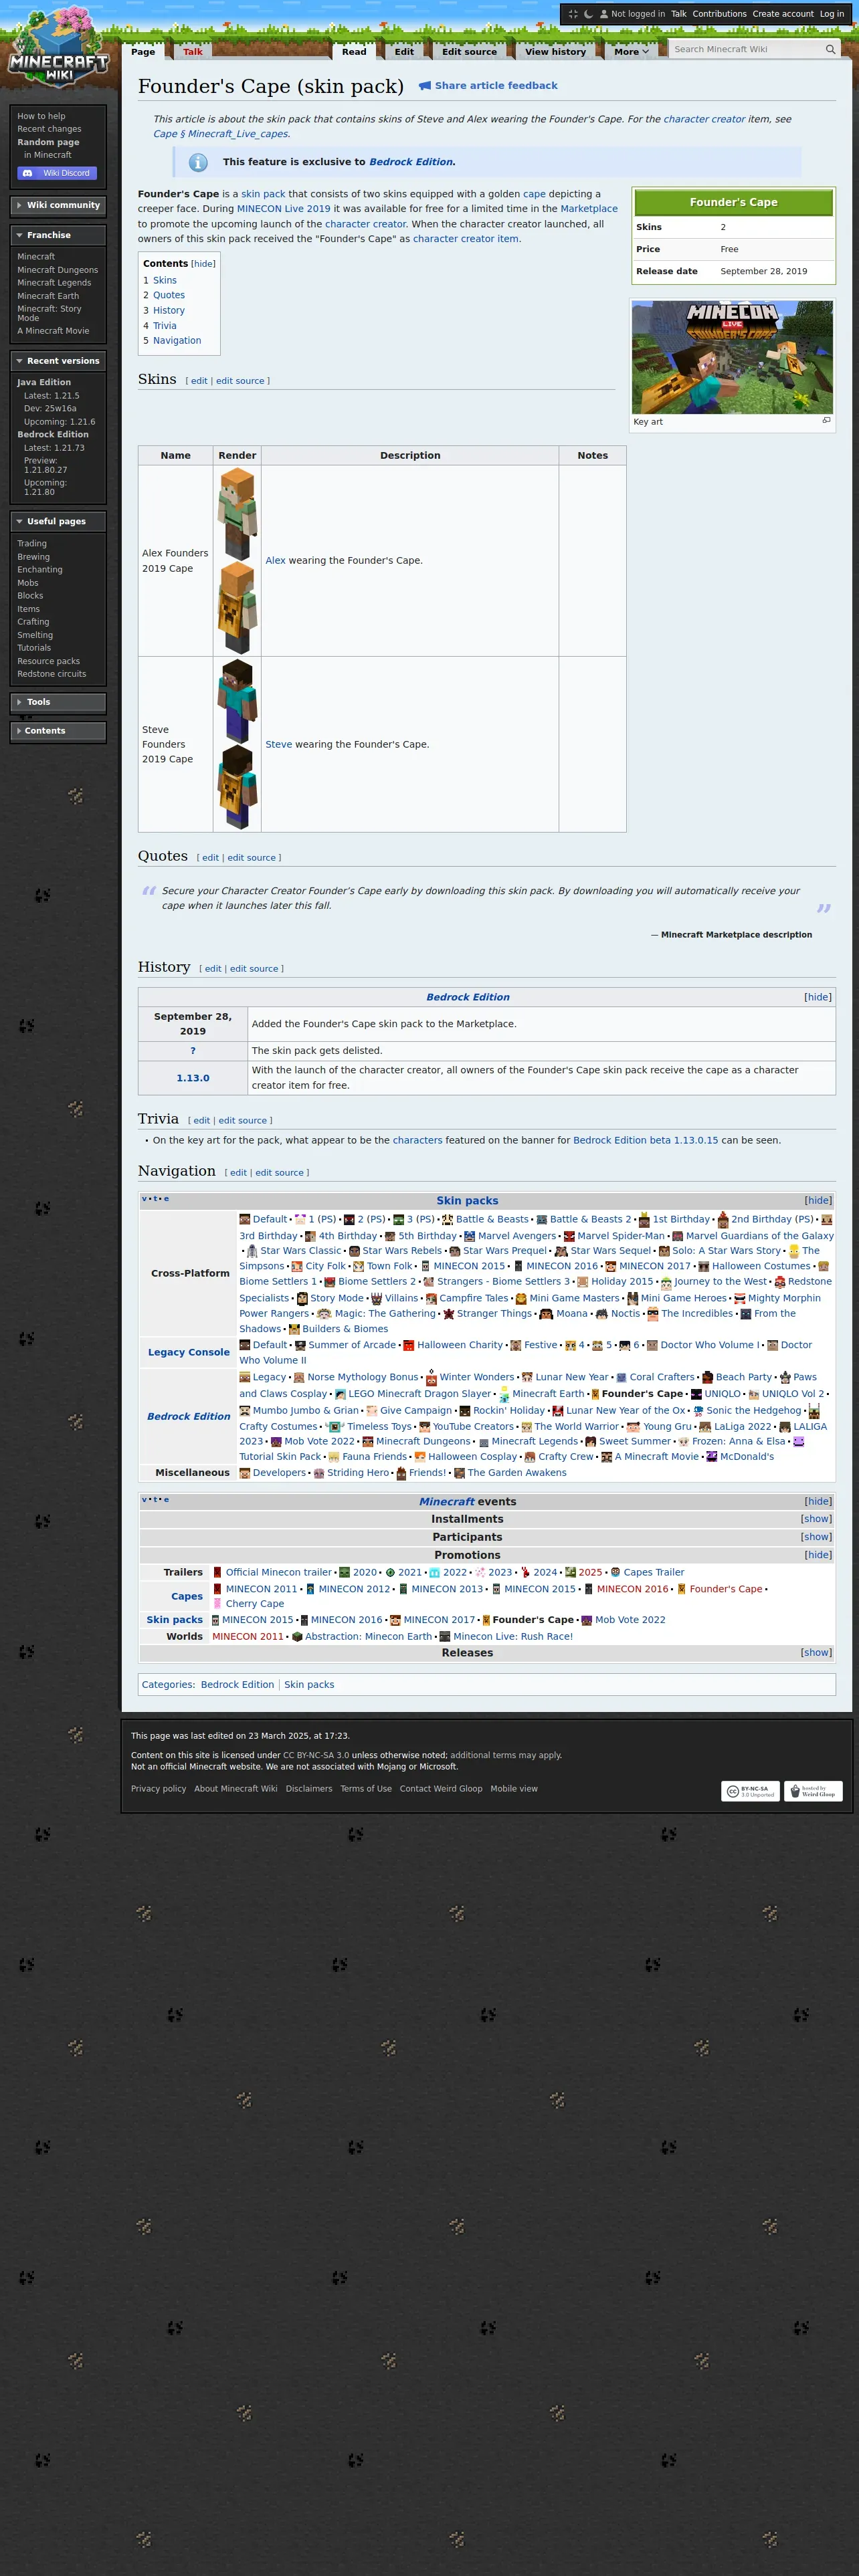Screen dimensions: 859x2576
Task: Expand the Contents sidebar section
Action: tap(58, 731)
